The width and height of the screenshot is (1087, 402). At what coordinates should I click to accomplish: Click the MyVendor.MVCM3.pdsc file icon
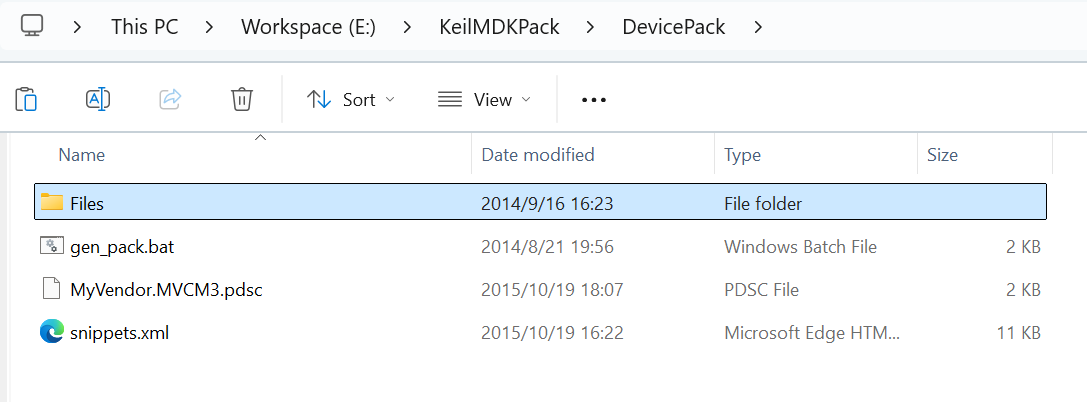point(52,289)
